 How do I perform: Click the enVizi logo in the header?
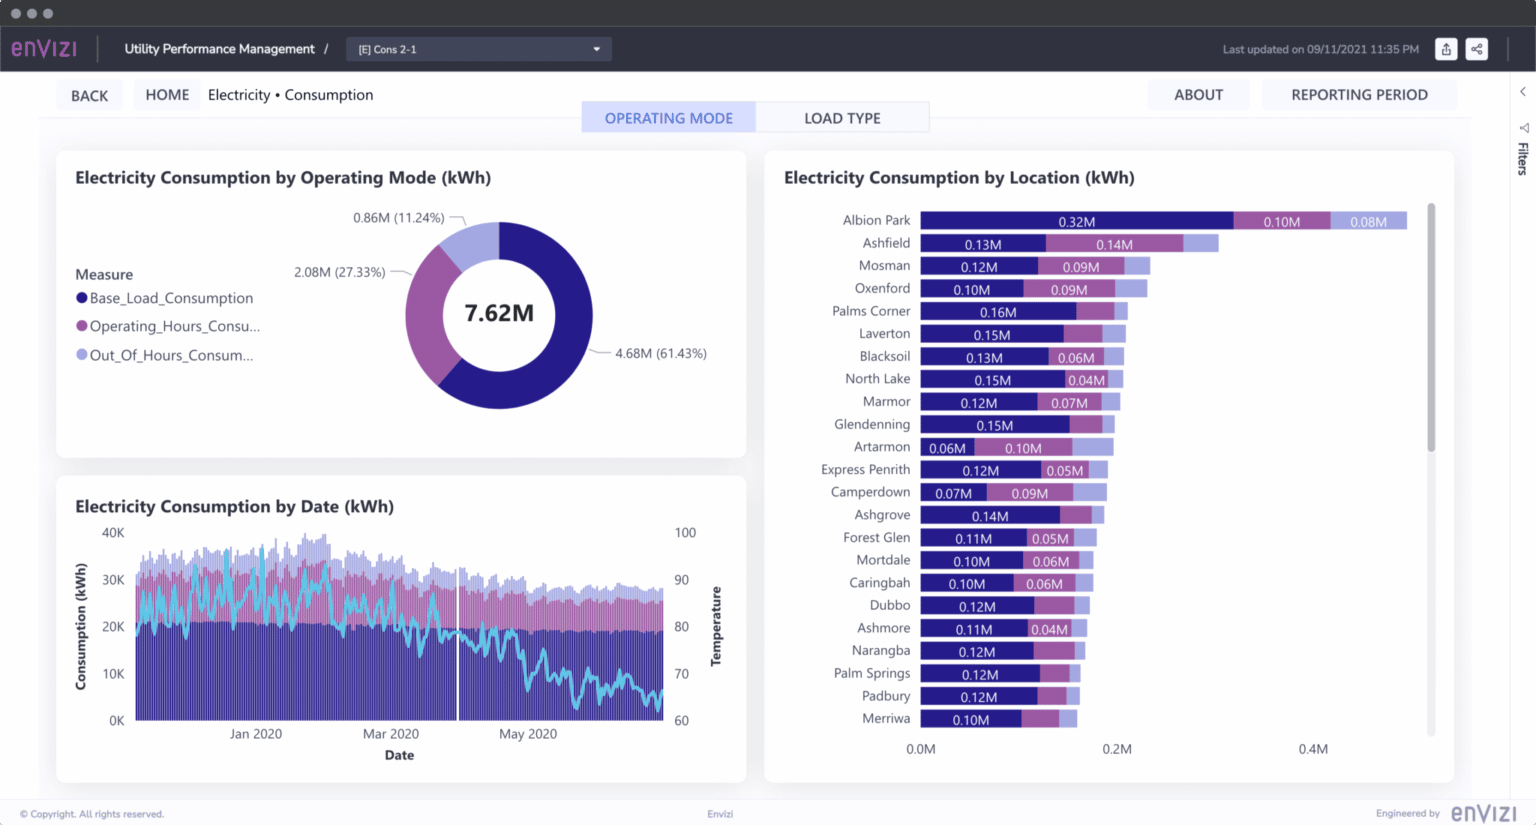coord(44,48)
